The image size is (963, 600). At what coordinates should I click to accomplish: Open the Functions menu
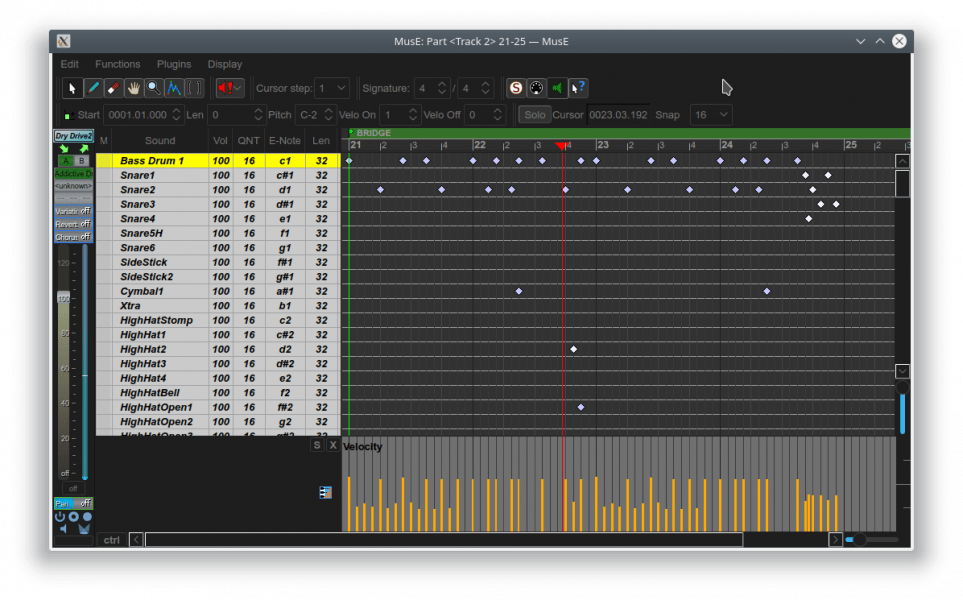click(117, 64)
